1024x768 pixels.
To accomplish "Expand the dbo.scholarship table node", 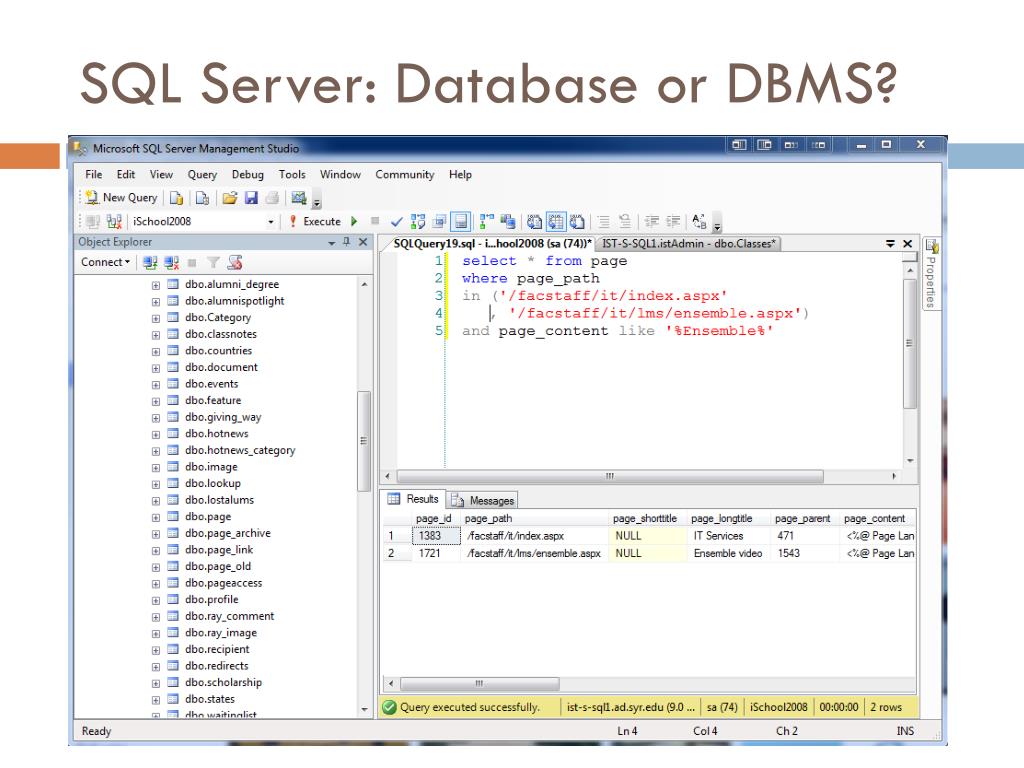I will click(x=155, y=684).
